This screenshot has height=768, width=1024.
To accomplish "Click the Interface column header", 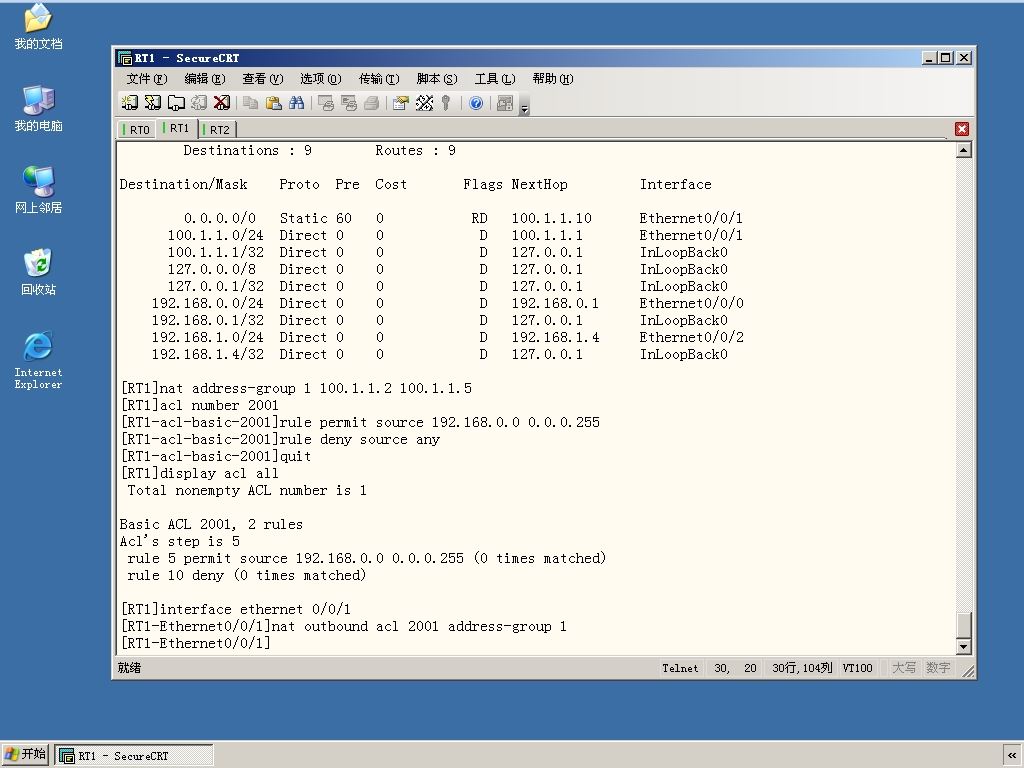I will click(675, 184).
